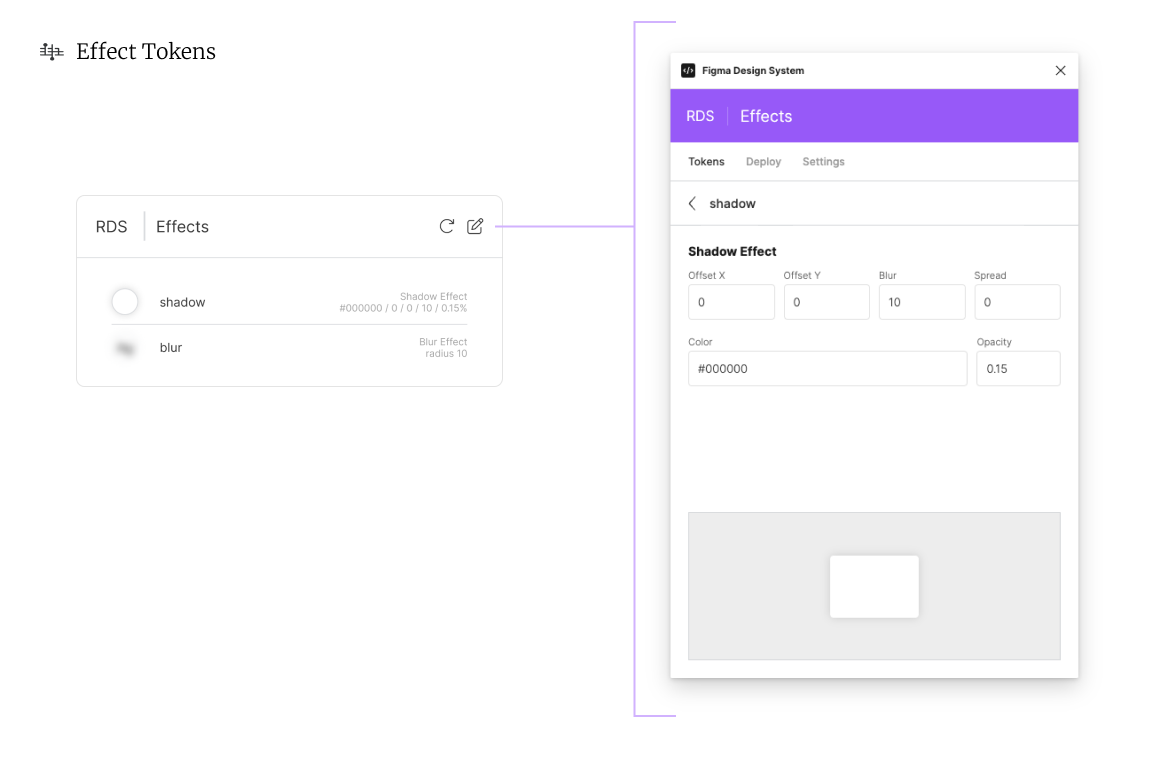Go back using the chevron beside shadow

coord(692,203)
